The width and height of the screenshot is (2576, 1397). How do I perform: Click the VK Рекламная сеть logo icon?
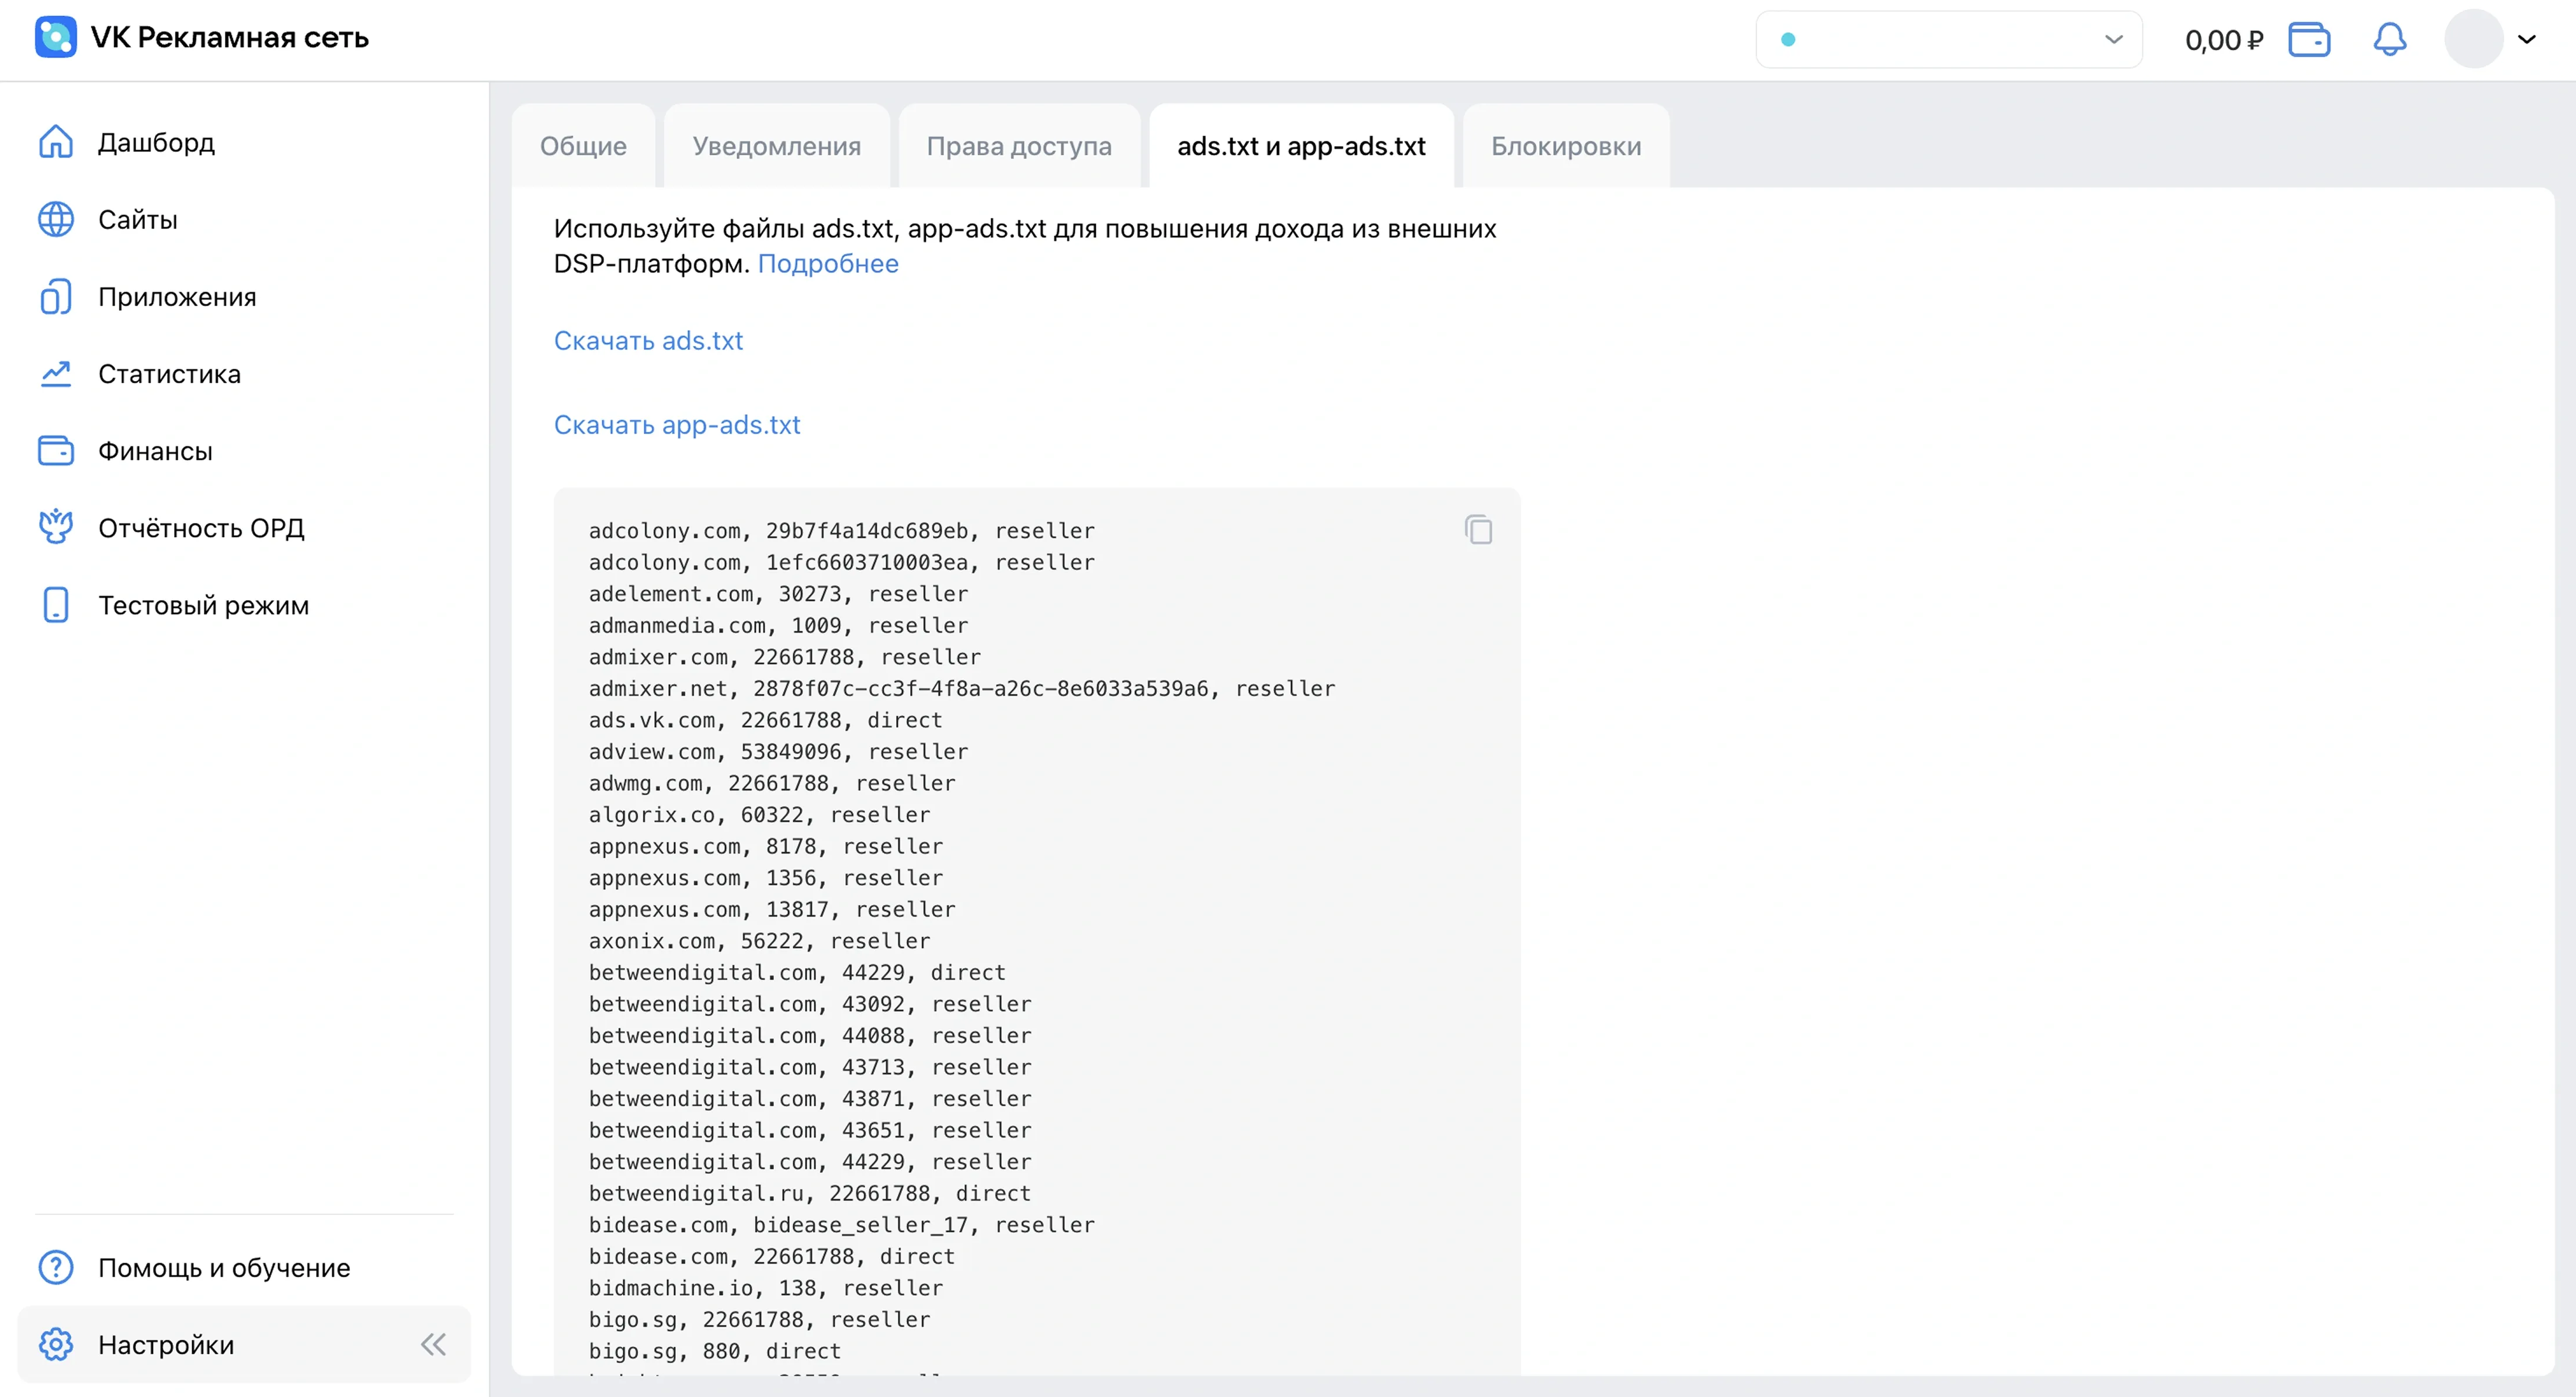tap(55, 37)
